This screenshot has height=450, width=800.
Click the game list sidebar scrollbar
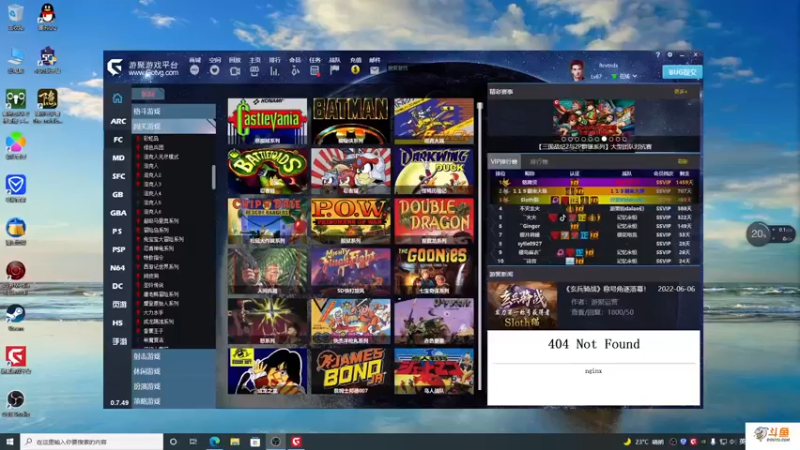point(213,177)
